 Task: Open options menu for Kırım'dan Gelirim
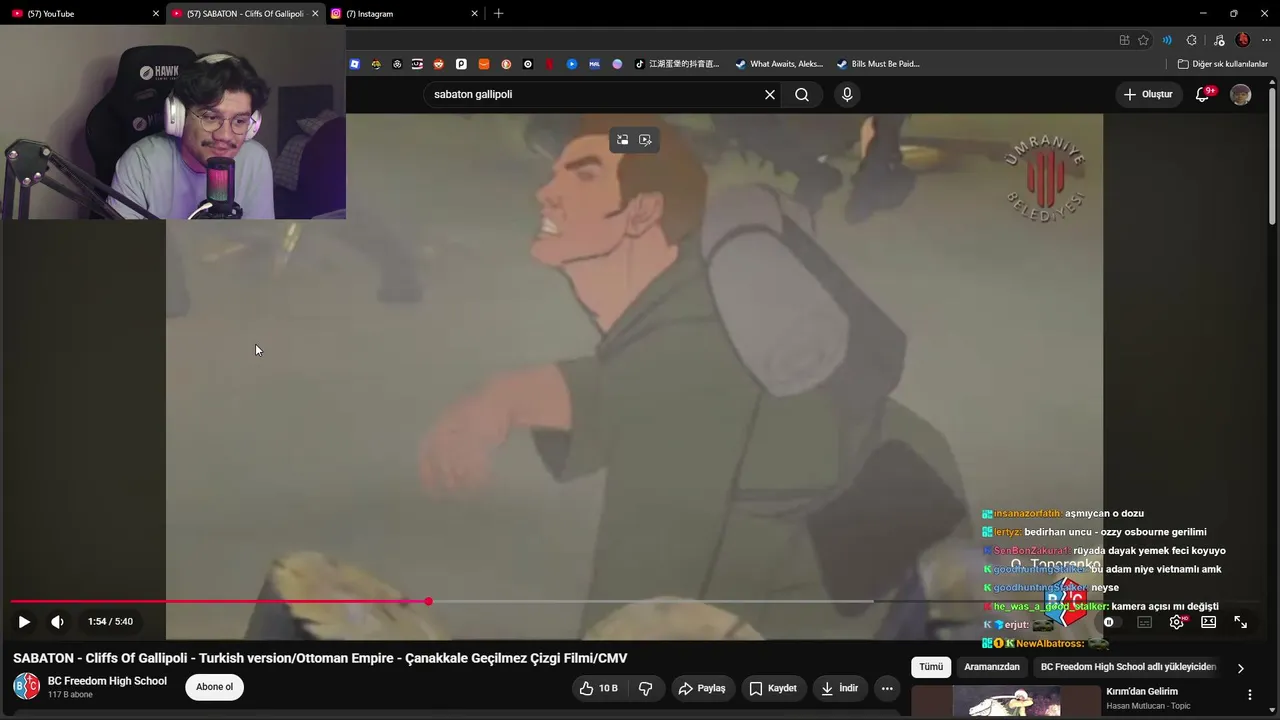(x=1249, y=695)
